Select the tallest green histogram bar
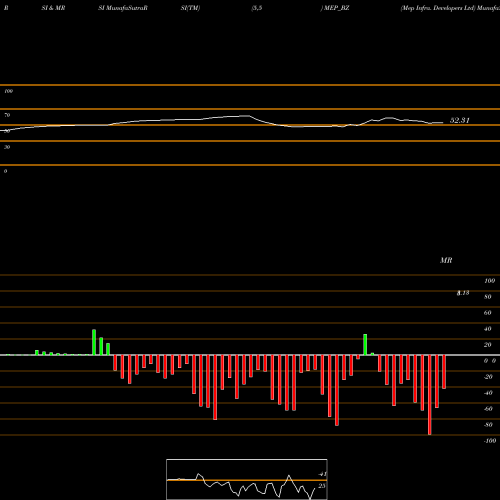 [94, 342]
